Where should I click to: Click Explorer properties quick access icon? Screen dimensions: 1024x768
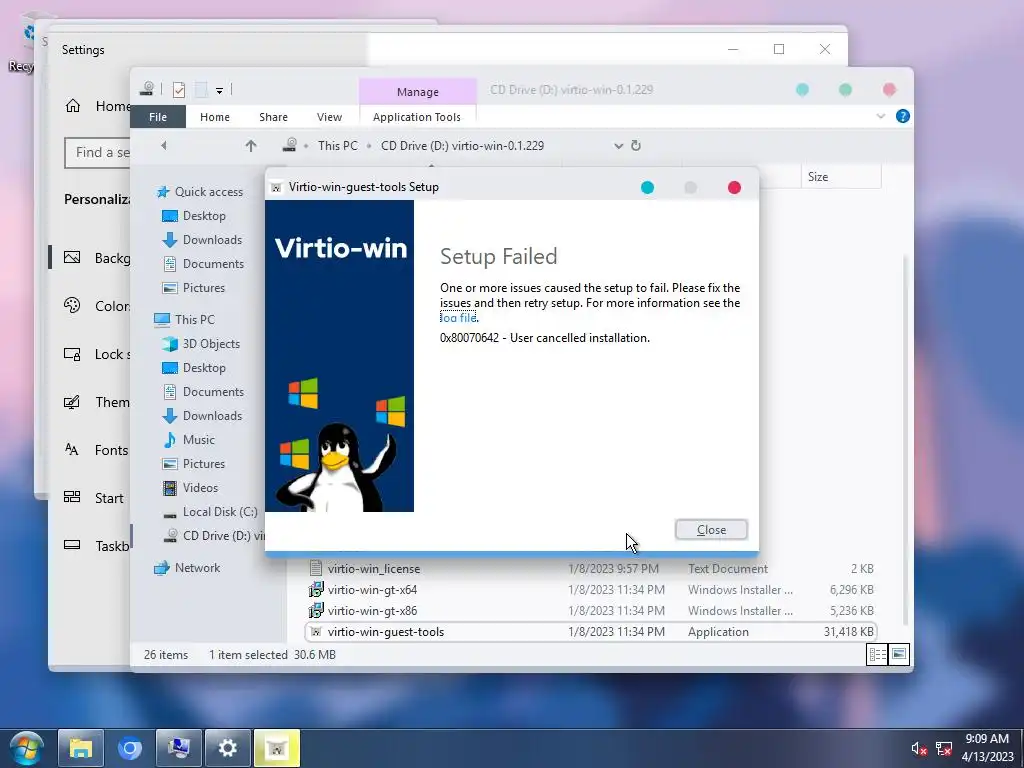point(179,90)
